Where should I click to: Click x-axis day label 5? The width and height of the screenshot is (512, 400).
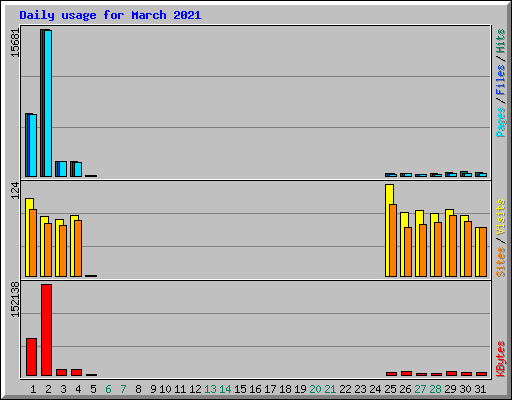tap(93, 389)
